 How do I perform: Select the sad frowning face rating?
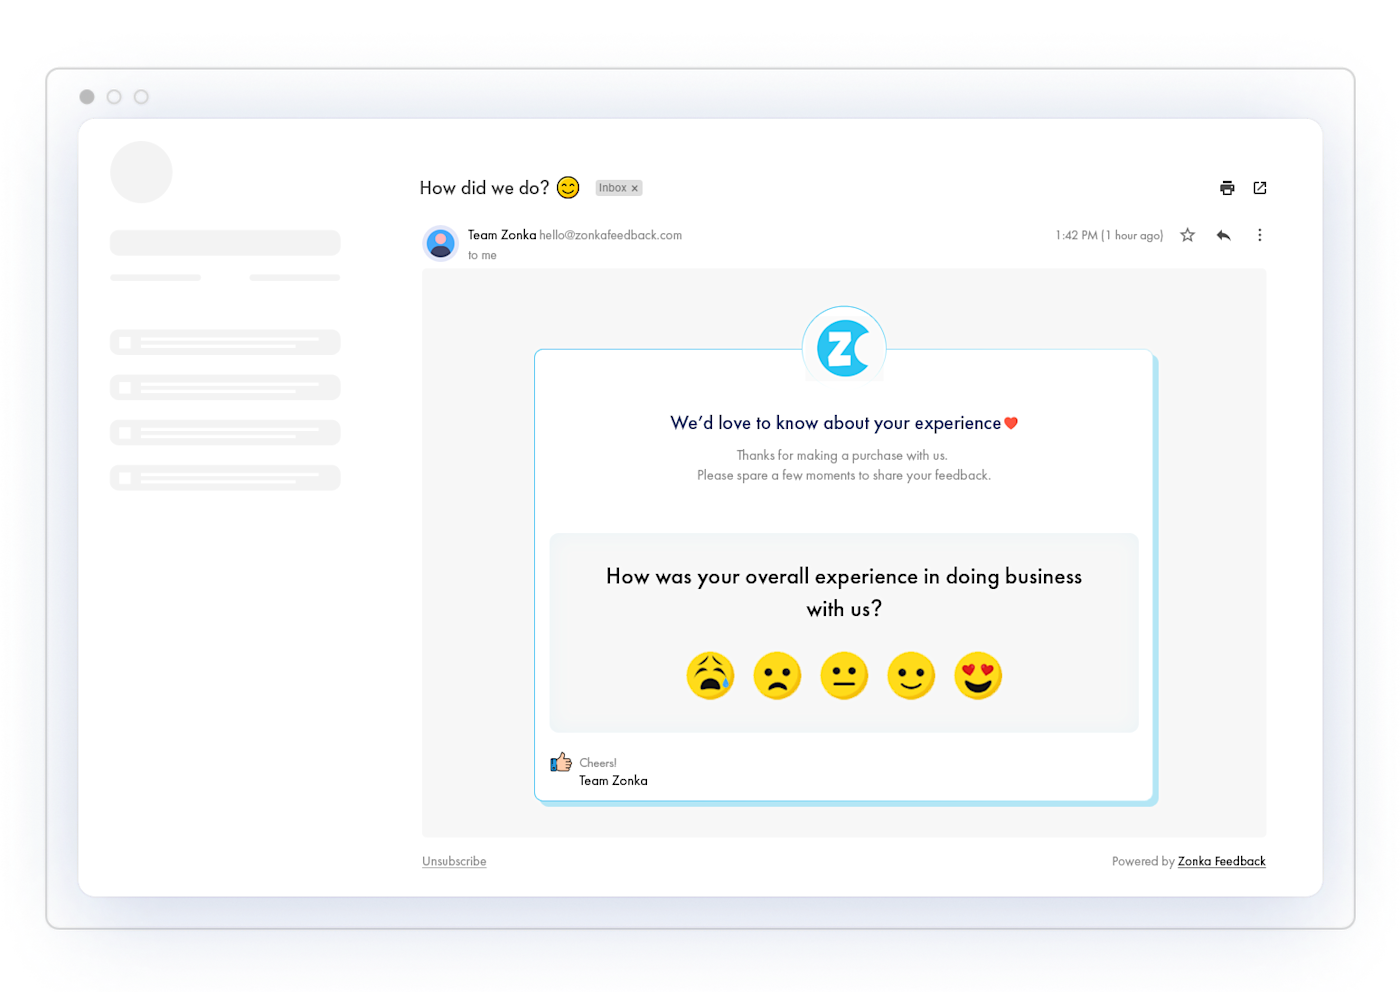(x=777, y=676)
